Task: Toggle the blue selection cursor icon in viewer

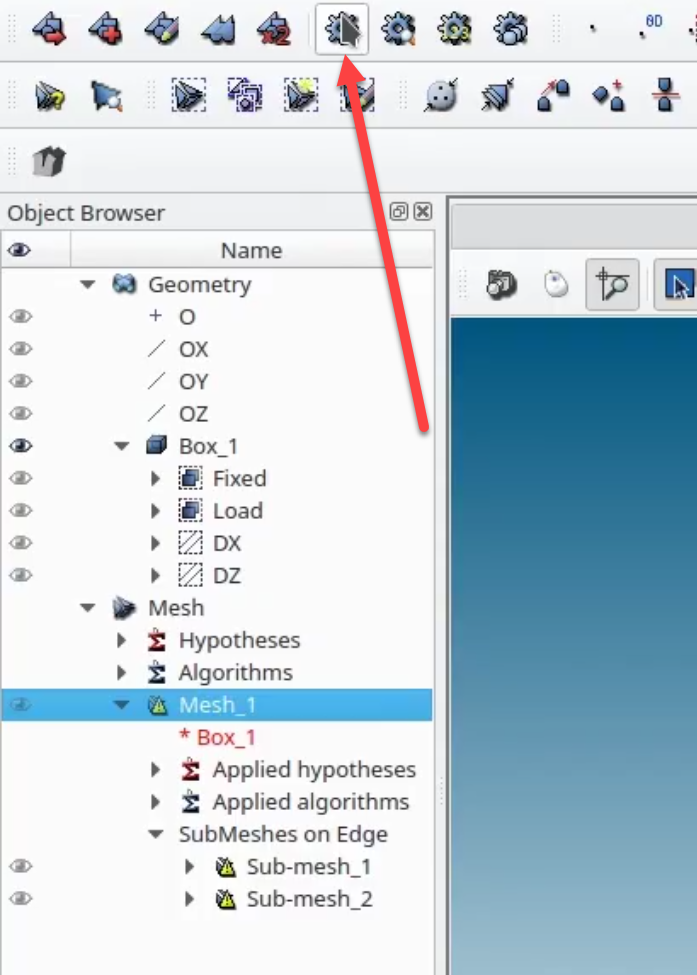Action: pyautogui.click(x=678, y=285)
